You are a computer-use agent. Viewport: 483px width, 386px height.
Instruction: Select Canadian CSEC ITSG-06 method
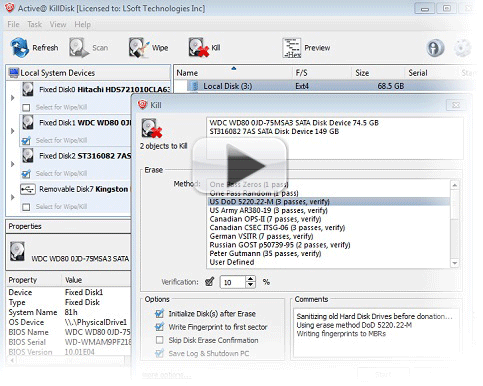point(277,228)
